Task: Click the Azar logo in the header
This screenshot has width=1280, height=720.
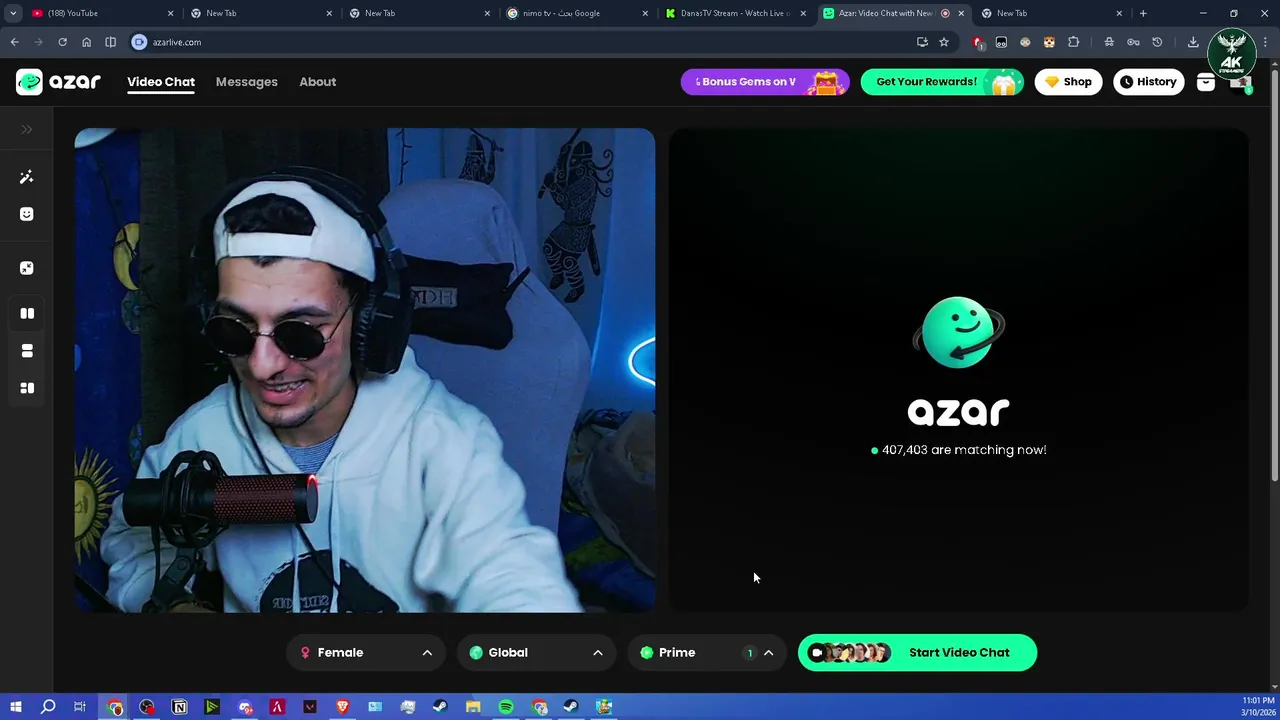Action: click(58, 82)
